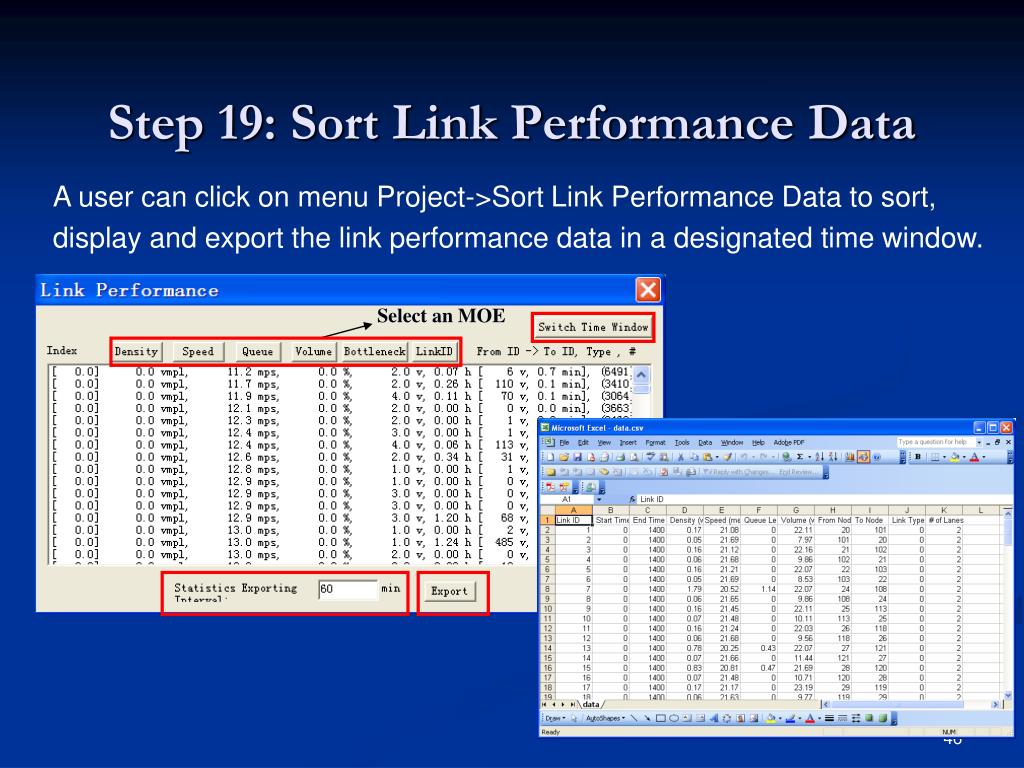Open Excel Tools menu
The width and height of the screenshot is (1024, 768).
coord(682,443)
